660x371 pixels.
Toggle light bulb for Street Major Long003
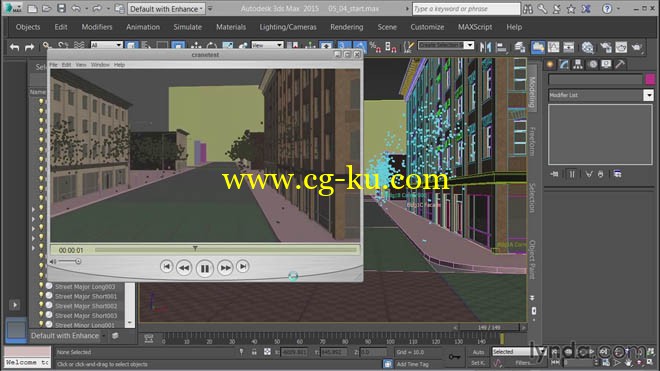(41, 286)
